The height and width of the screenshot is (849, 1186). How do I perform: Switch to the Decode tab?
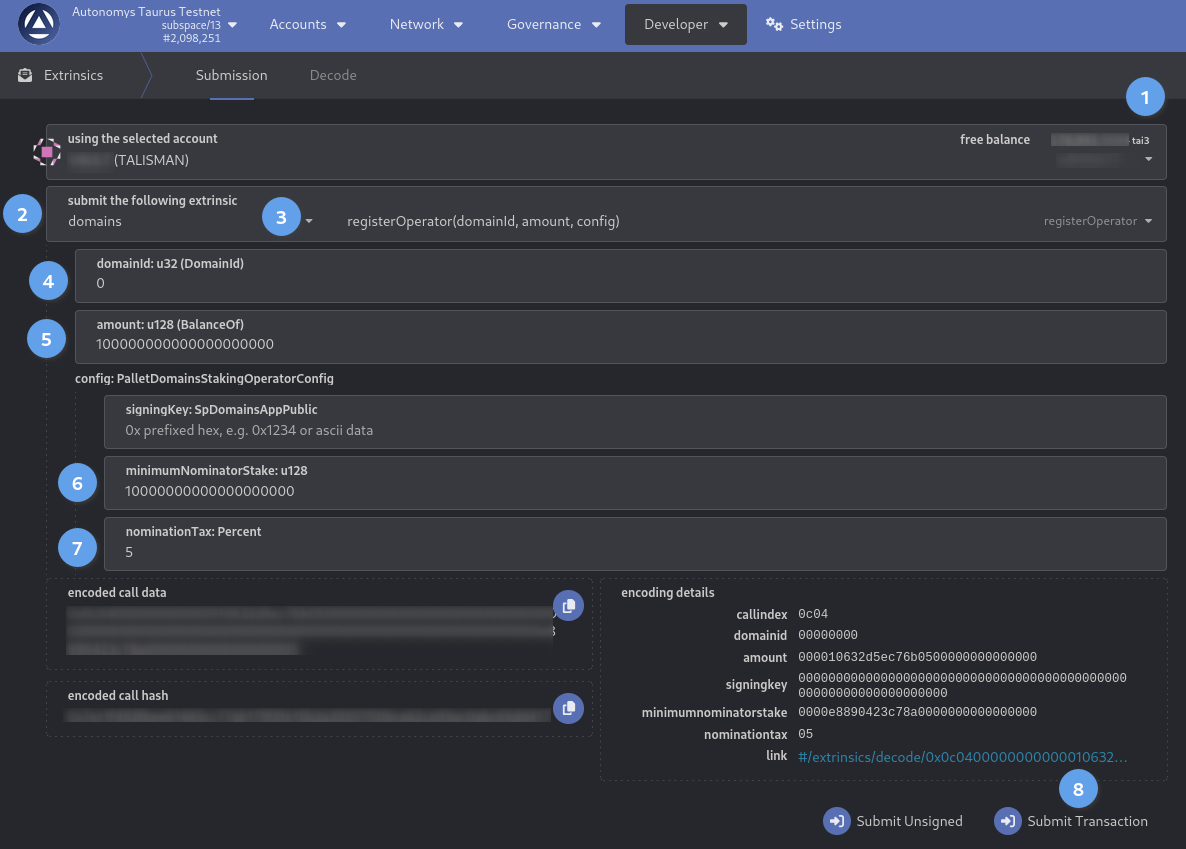[x=333, y=75]
